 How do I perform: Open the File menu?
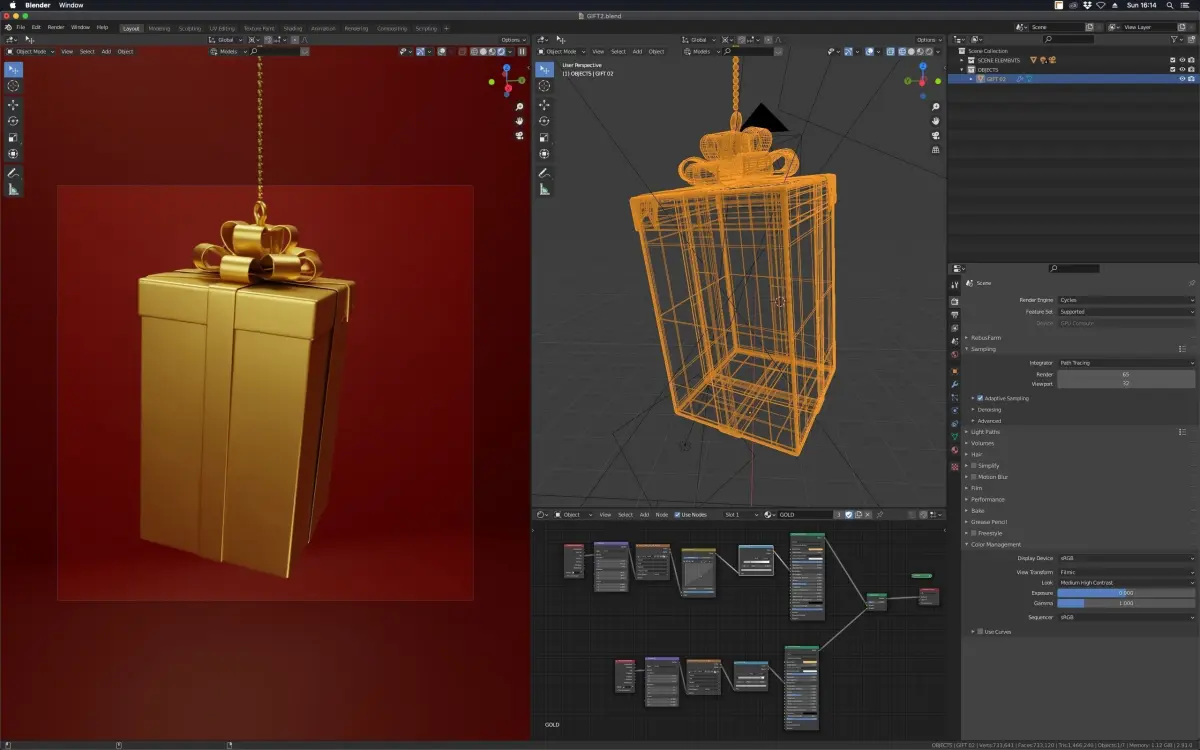tap(20, 27)
